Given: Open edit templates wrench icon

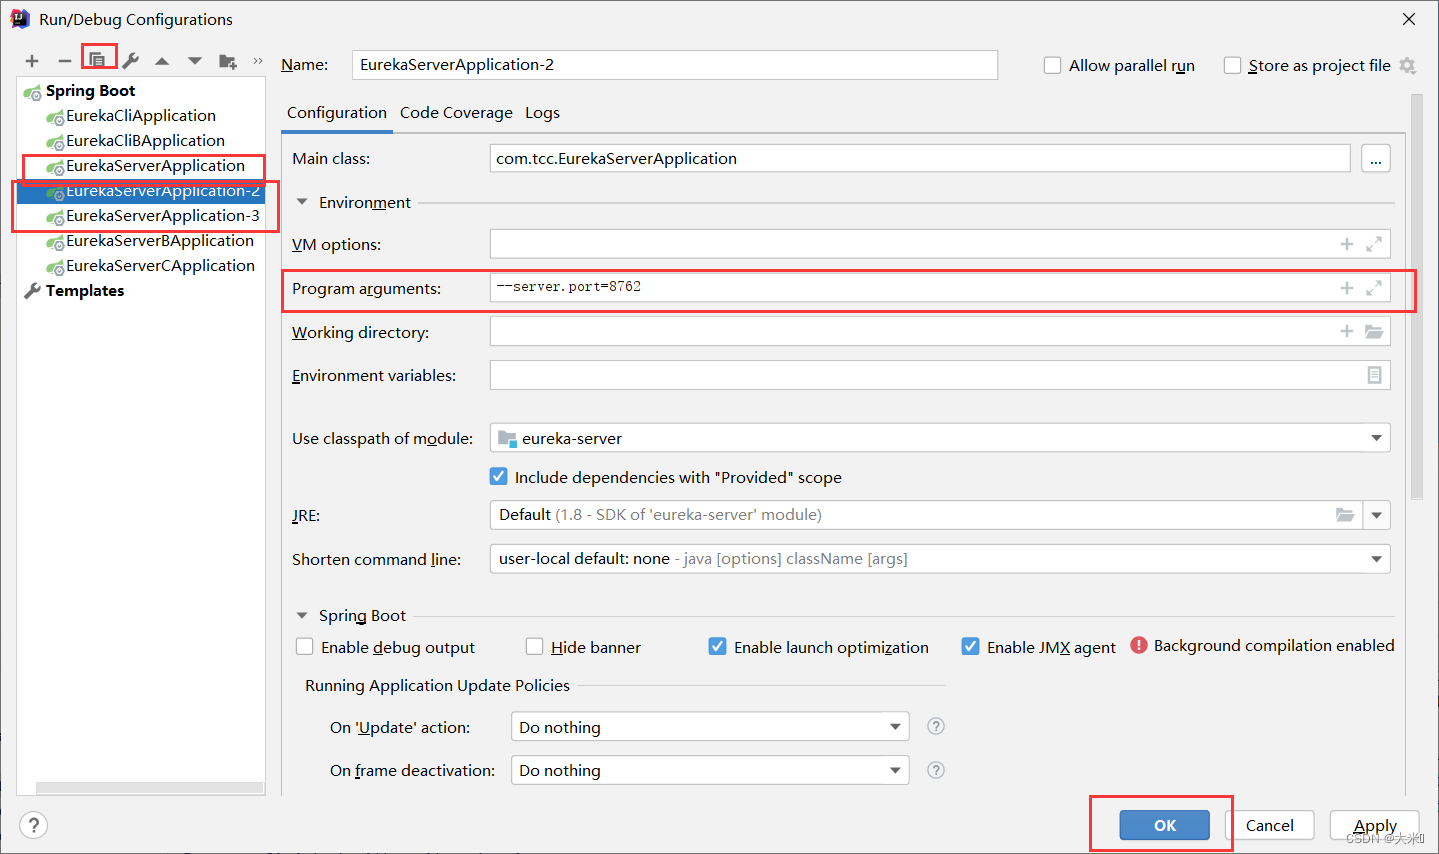Looking at the screenshot, I should coord(130,61).
